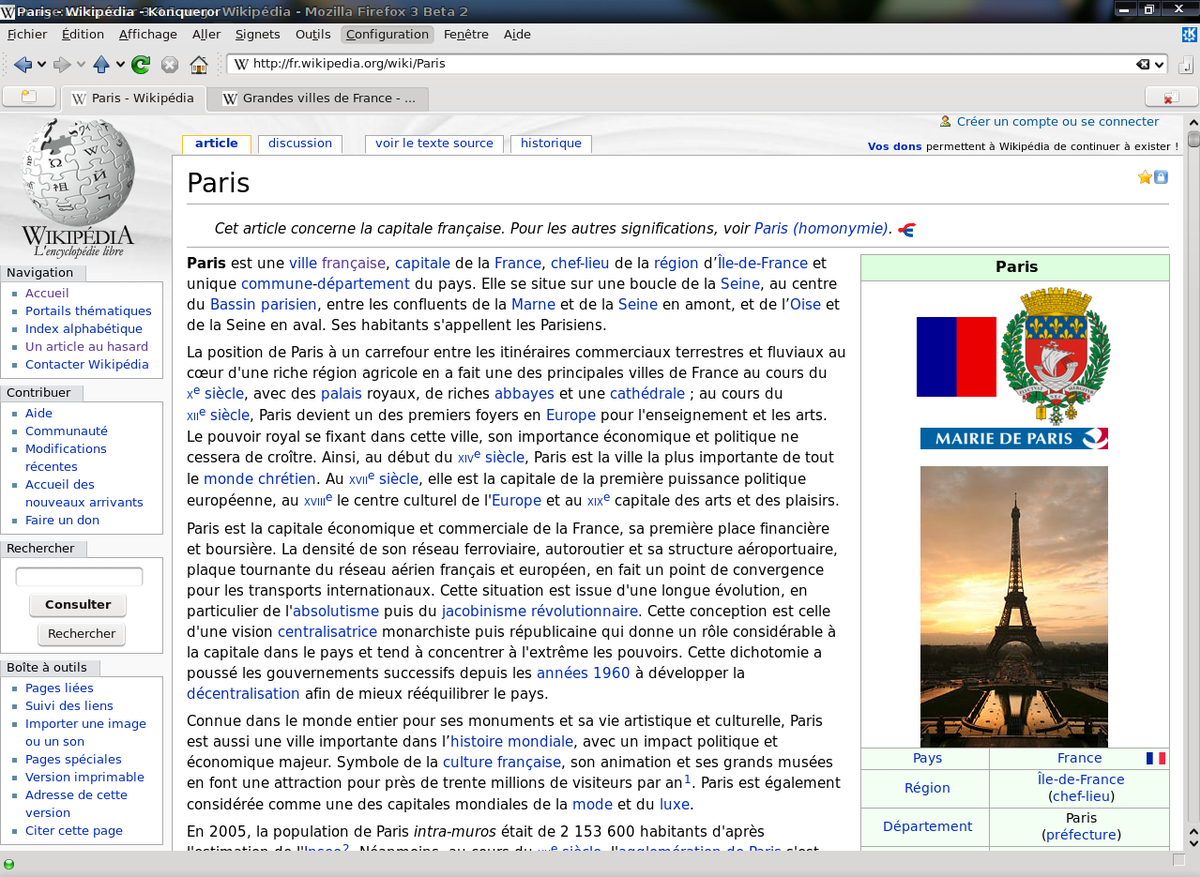
Task: Expand the back history dropdown arrow
Action: tap(42, 65)
